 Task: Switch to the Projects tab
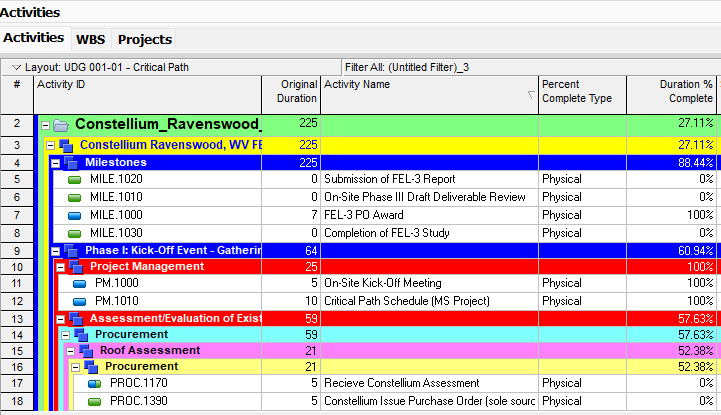pyautogui.click(x=145, y=40)
